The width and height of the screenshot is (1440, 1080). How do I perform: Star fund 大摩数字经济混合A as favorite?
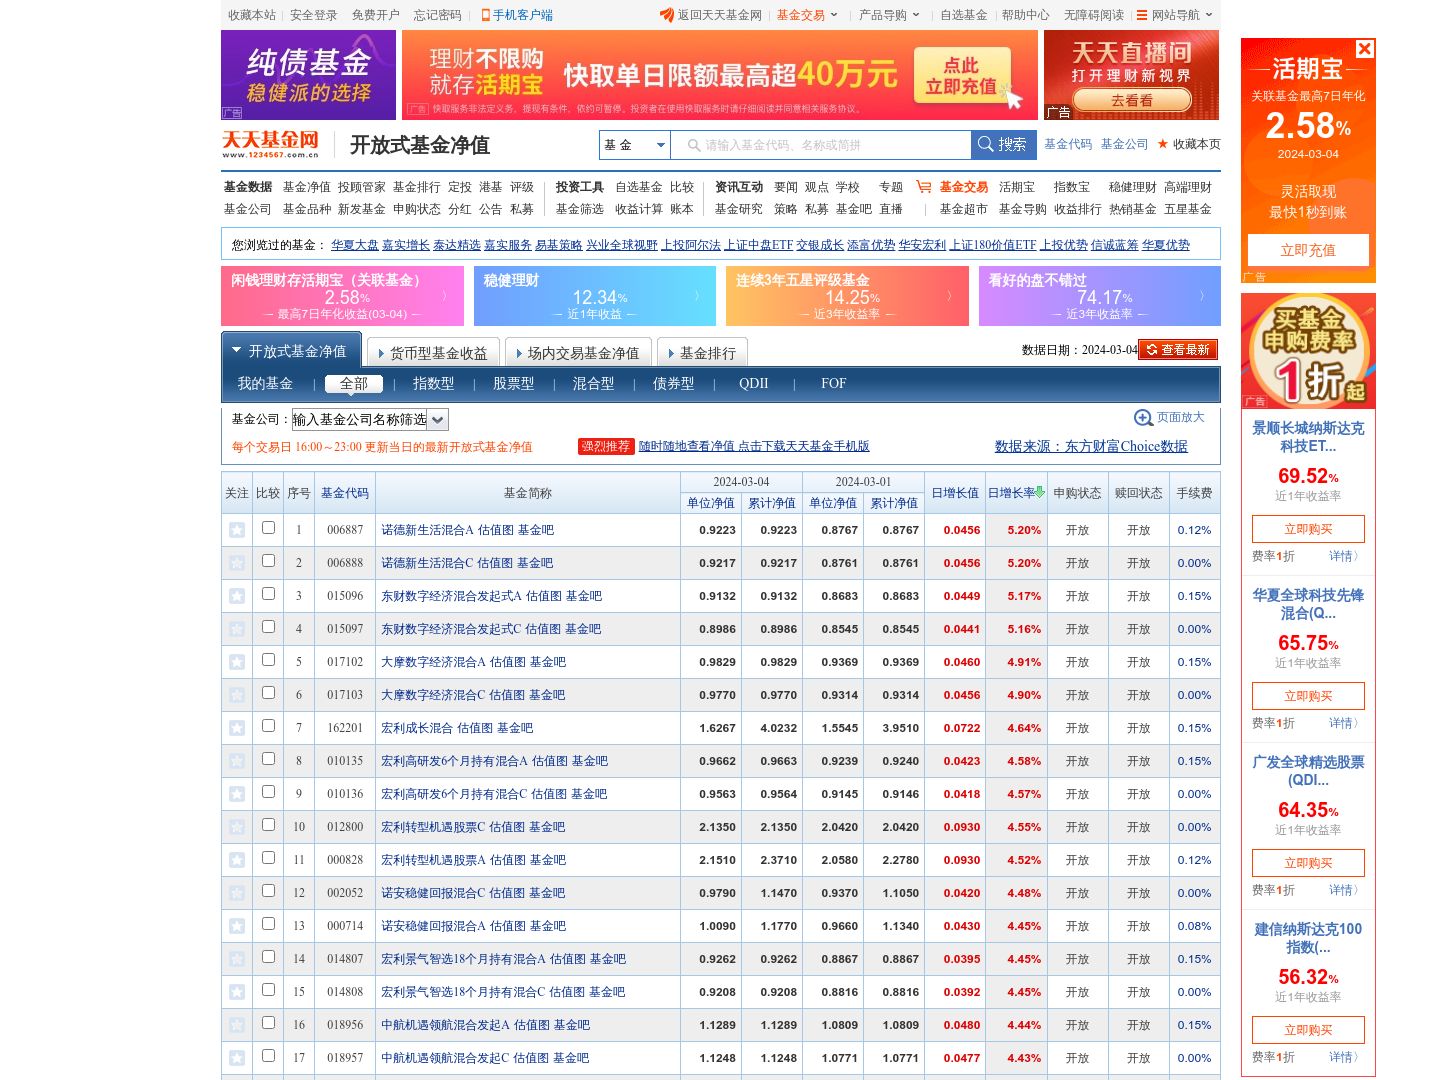point(237,662)
